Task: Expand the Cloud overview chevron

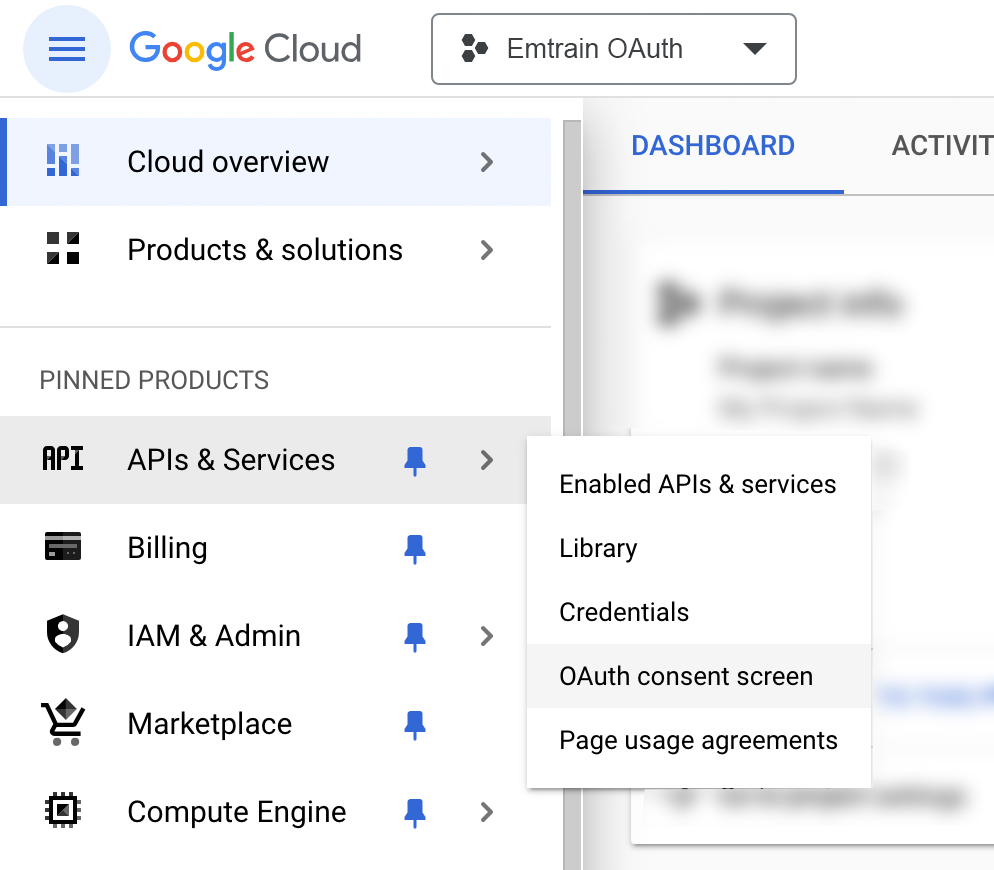Action: (487, 162)
